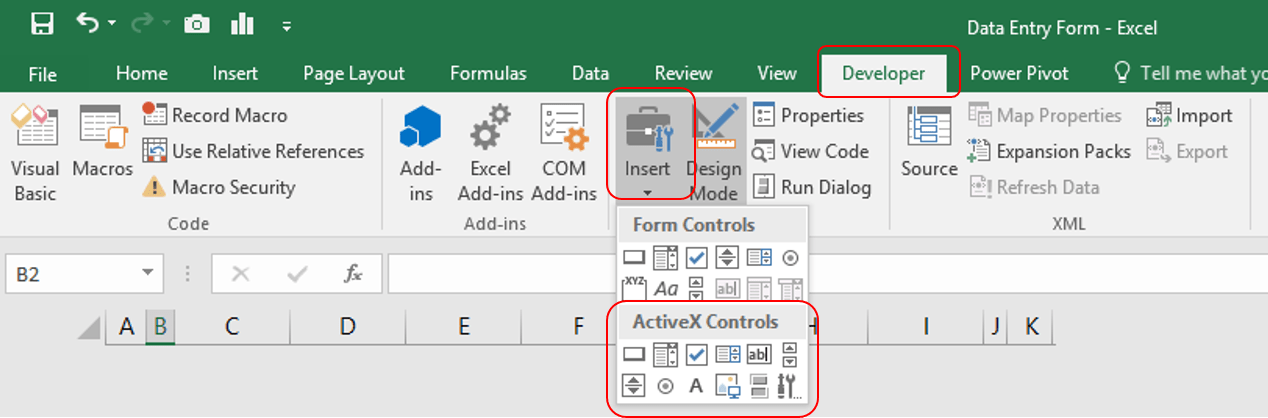Viewport: 1268px width, 418px height.
Task: Open the undo history dropdown arrow
Action: pos(110,24)
